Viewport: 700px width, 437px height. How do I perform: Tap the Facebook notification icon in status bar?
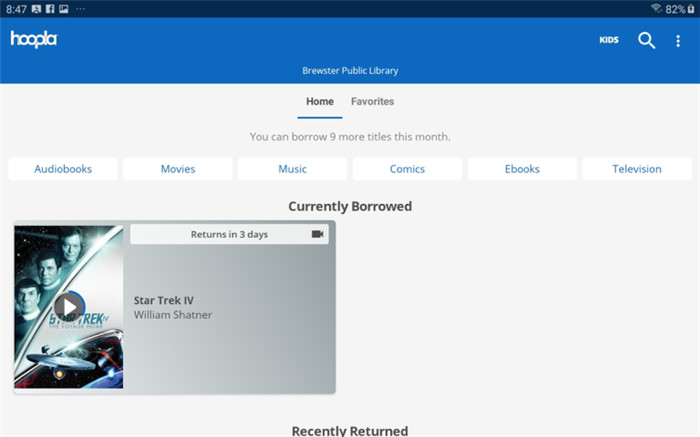[x=50, y=9]
